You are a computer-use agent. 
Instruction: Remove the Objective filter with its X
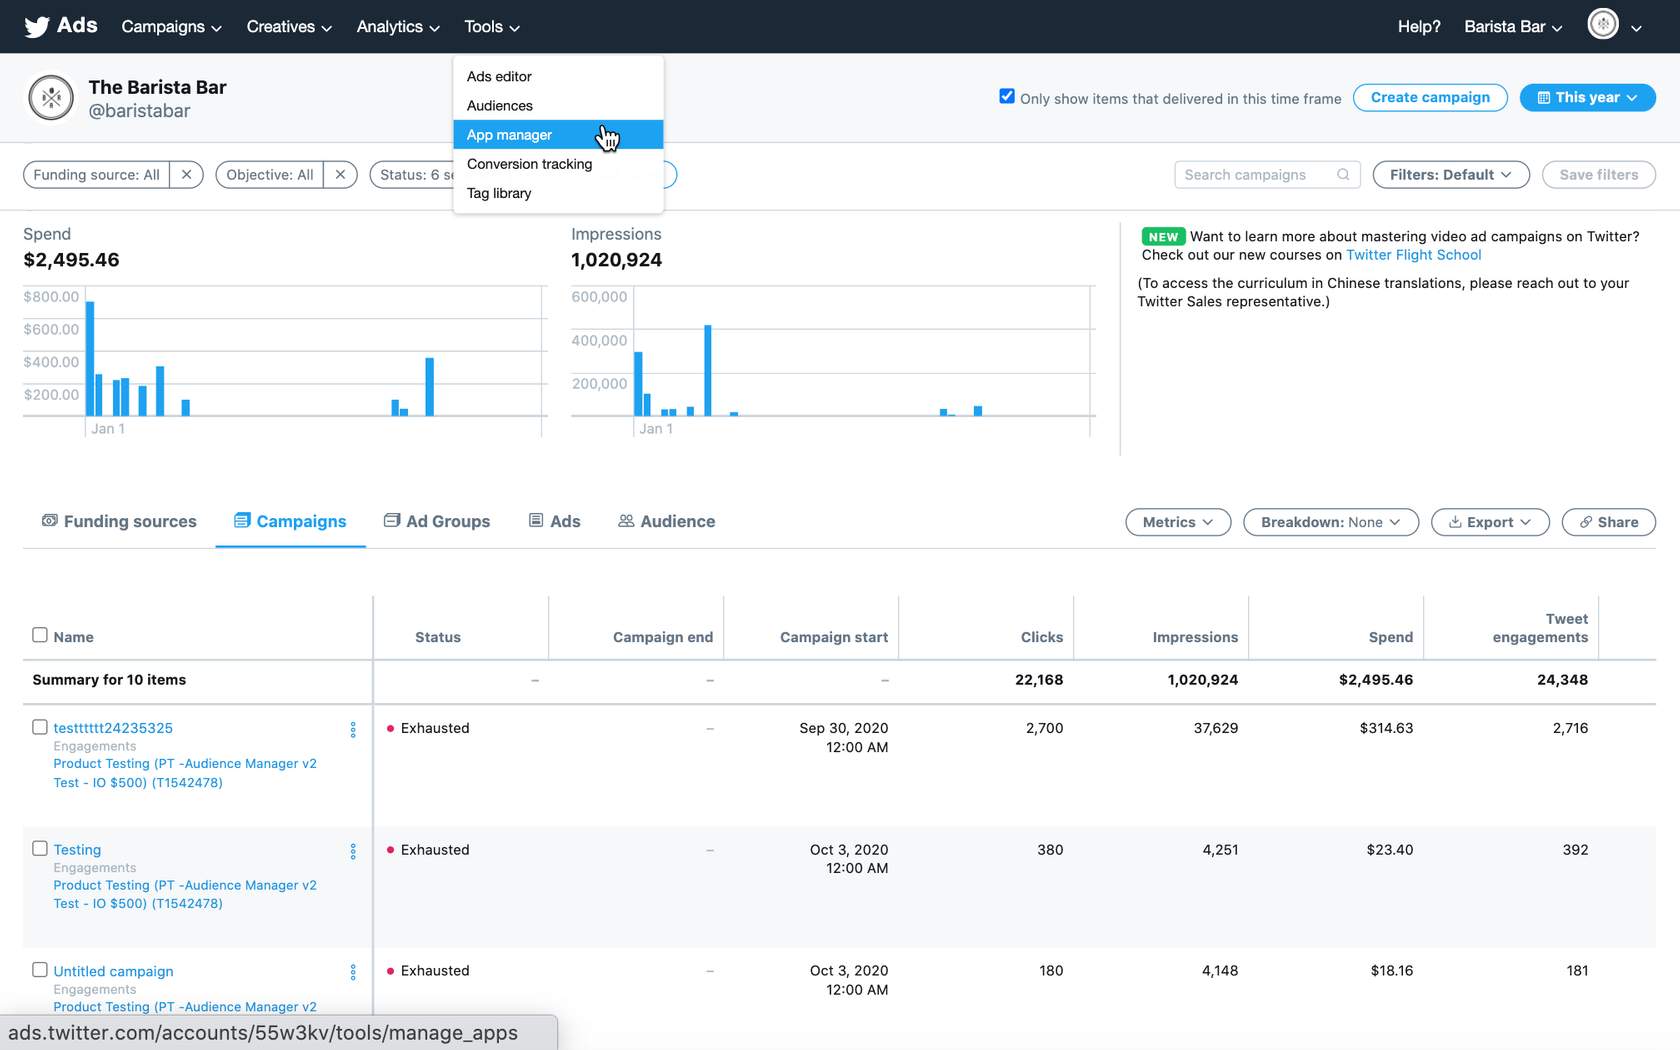(340, 175)
